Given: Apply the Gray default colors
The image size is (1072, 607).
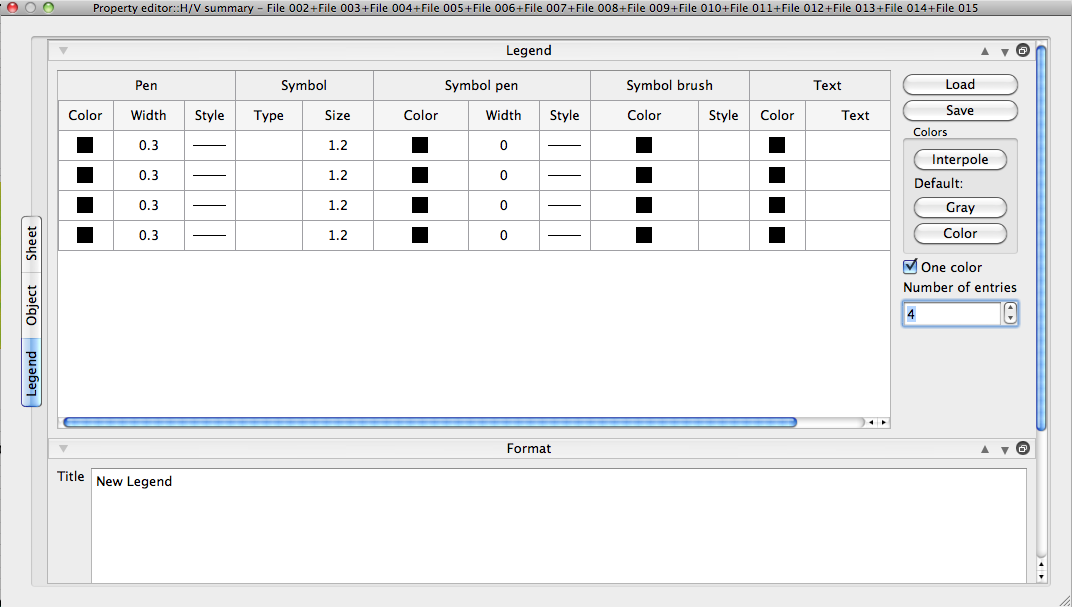Looking at the screenshot, I should click(960, 208).
